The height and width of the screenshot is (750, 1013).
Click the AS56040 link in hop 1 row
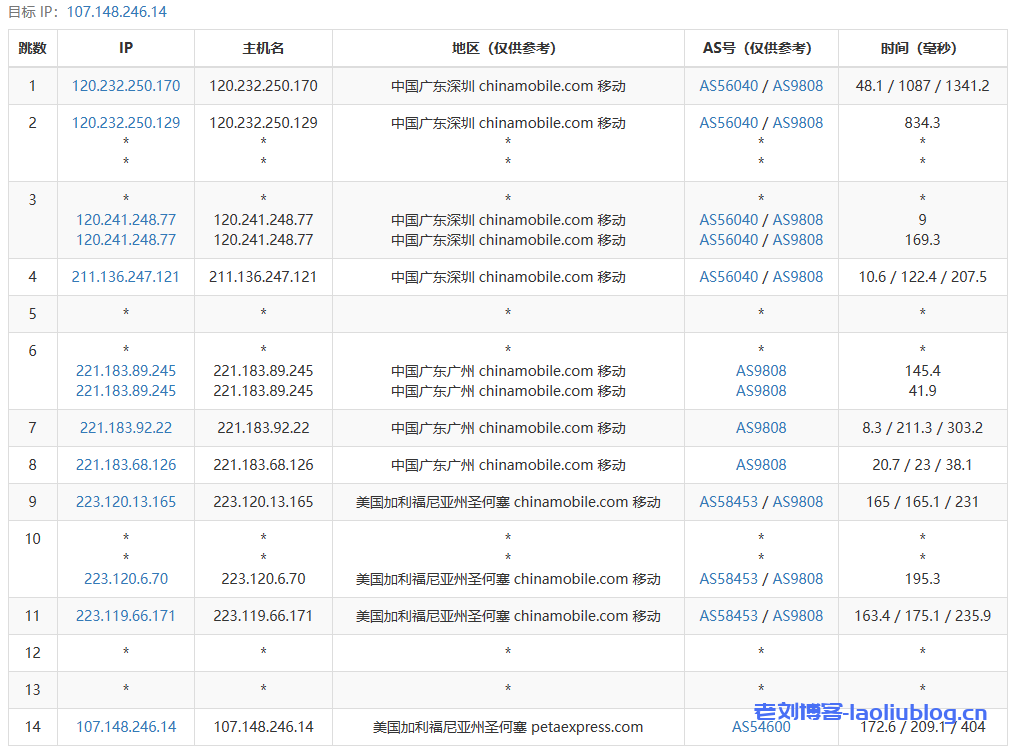[x=729, y=86]
